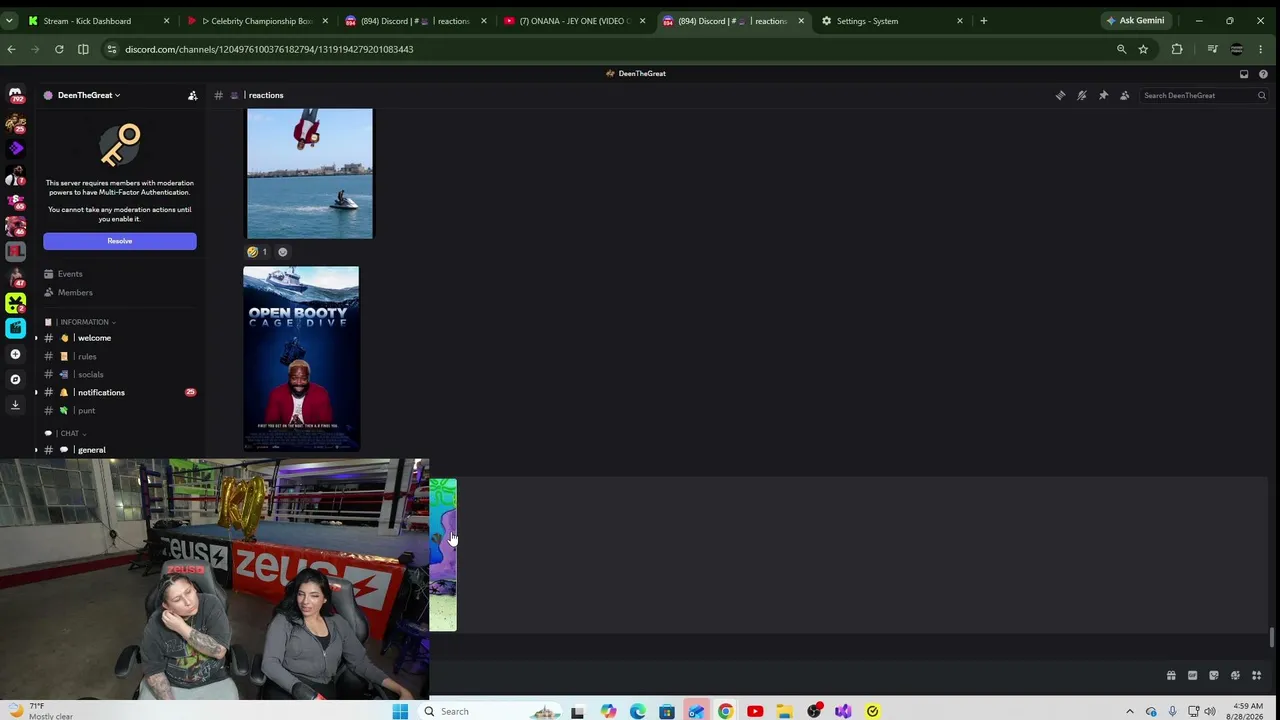
Task: Switch to the Stream - Kick Dashboard tab
Action: pyautogui.click(x=98, y=21)
